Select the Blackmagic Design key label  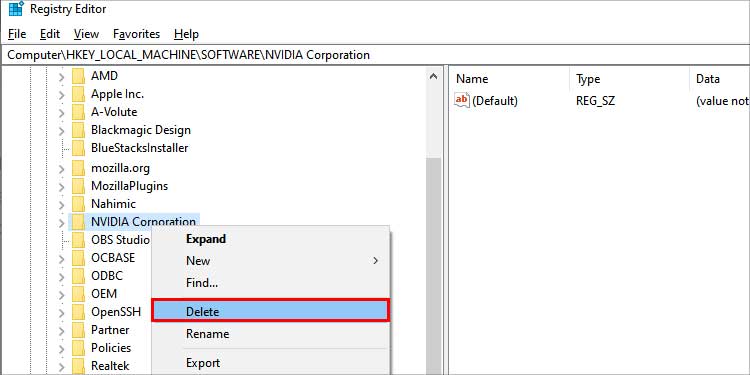[x=141, y=130]
